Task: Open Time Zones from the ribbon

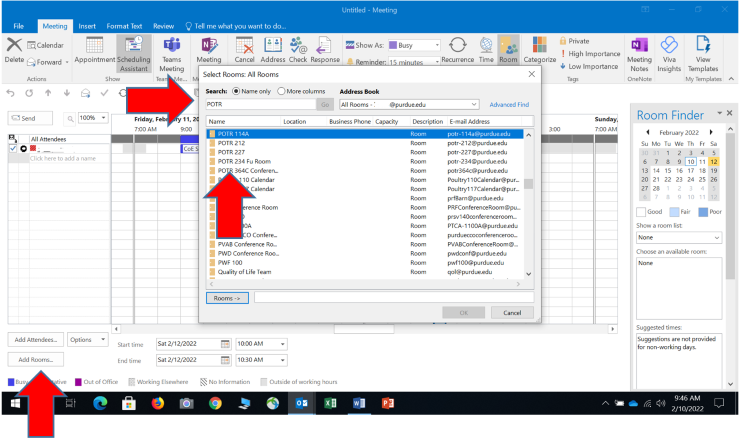Action: (x=486, y=50)
